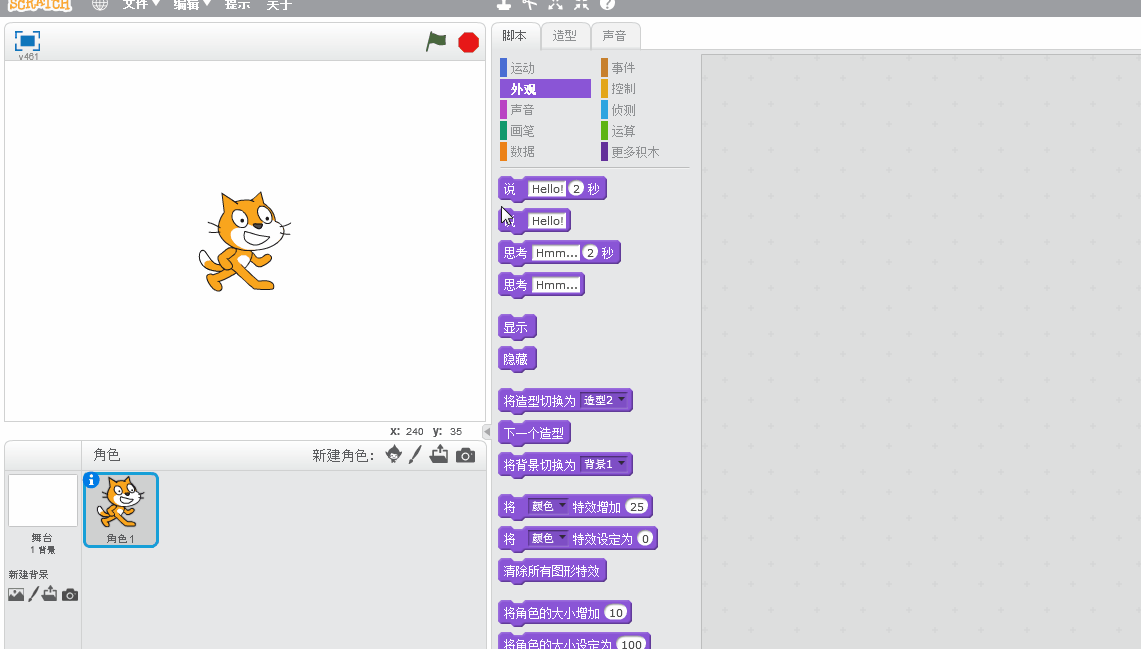The image size is (1141, 649).
Task: Paint a new backdrop icon
Action: (33, 594)
